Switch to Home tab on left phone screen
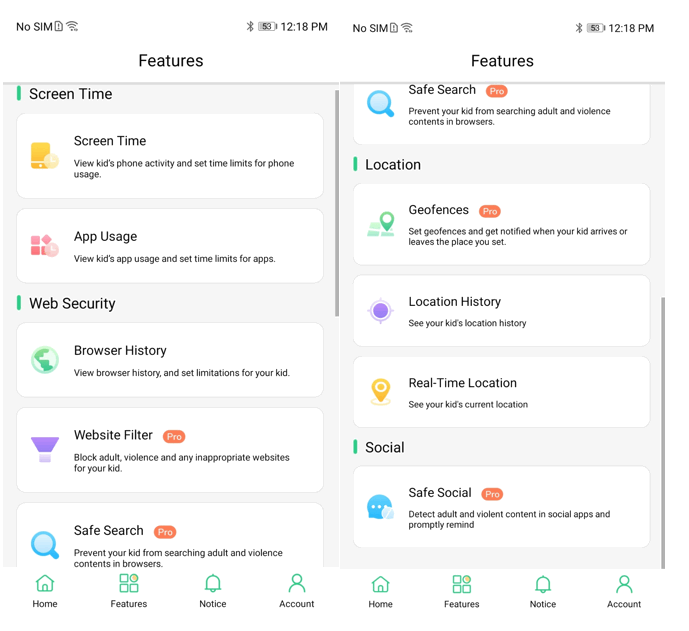Screen dimensions: 689x631 point(45,590)
